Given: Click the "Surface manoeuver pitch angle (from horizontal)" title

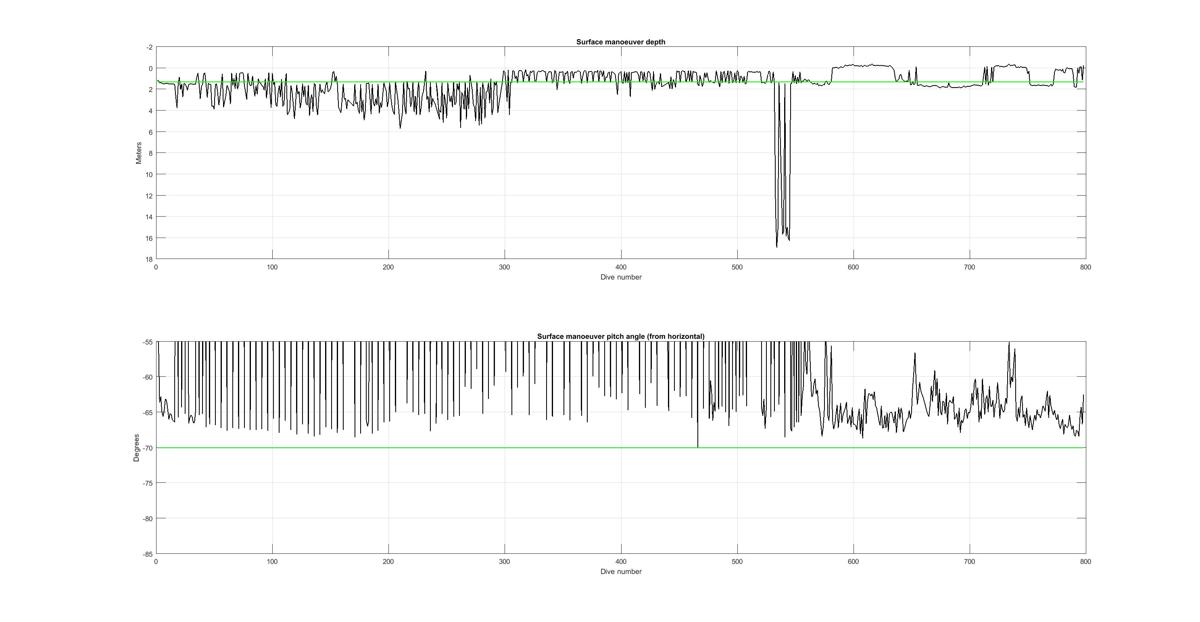Looking at the screenshot, I should tap(620, 337).
